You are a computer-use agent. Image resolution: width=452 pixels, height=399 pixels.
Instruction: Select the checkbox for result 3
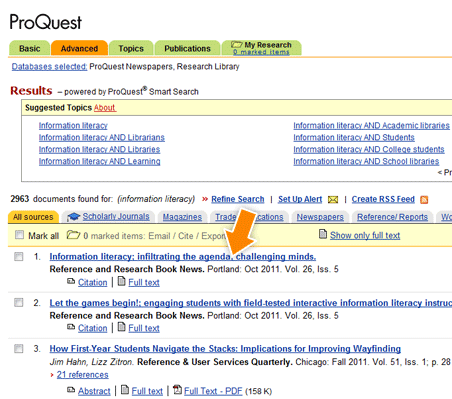pos(19,348)
